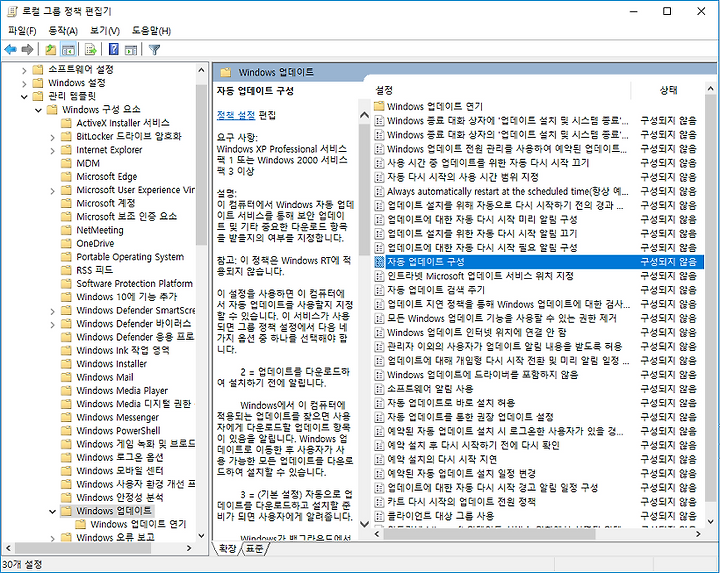
Task: Click tree pane horizontal scrollbar right arrow
Action: 189,548
